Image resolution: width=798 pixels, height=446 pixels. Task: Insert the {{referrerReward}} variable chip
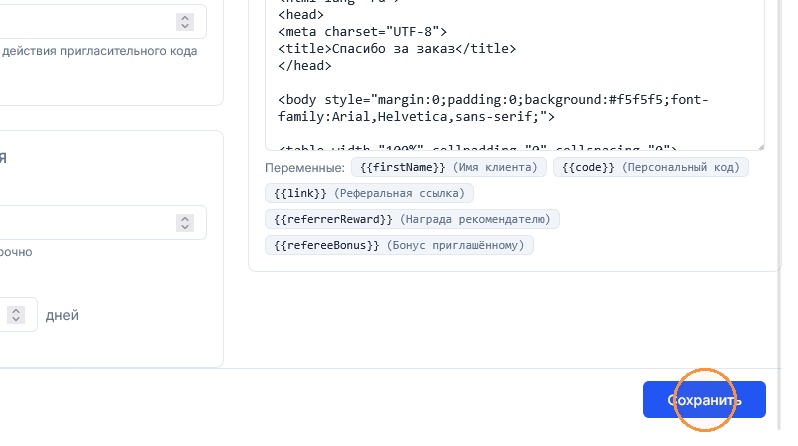coord(412,219)
